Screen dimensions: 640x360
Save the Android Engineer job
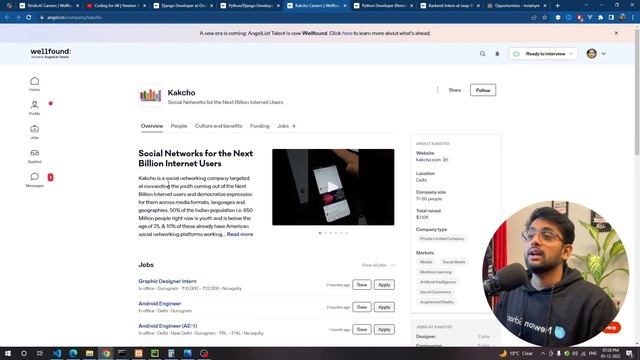pos(362,307)
